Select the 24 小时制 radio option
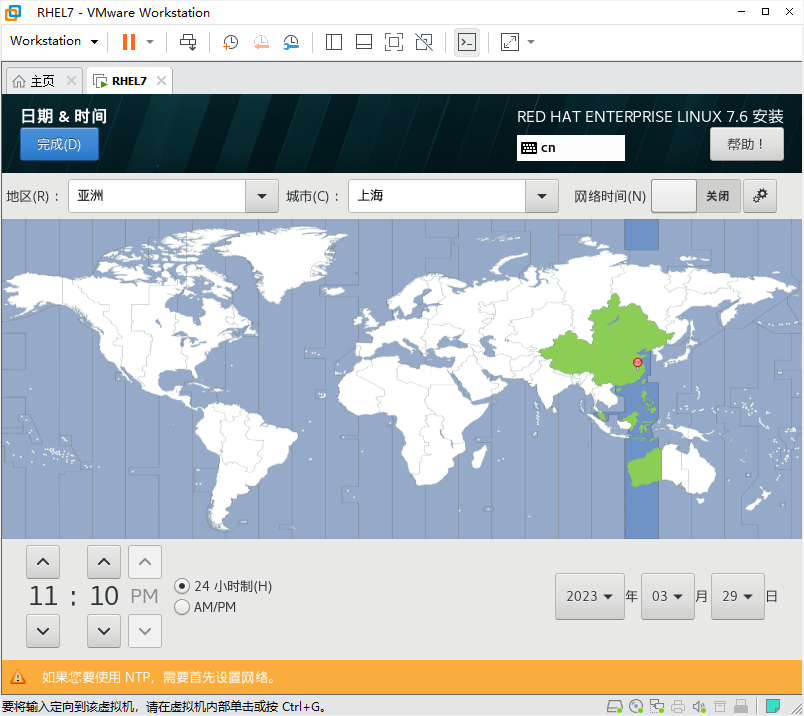 pyautogui.click(x=182, y=586)
